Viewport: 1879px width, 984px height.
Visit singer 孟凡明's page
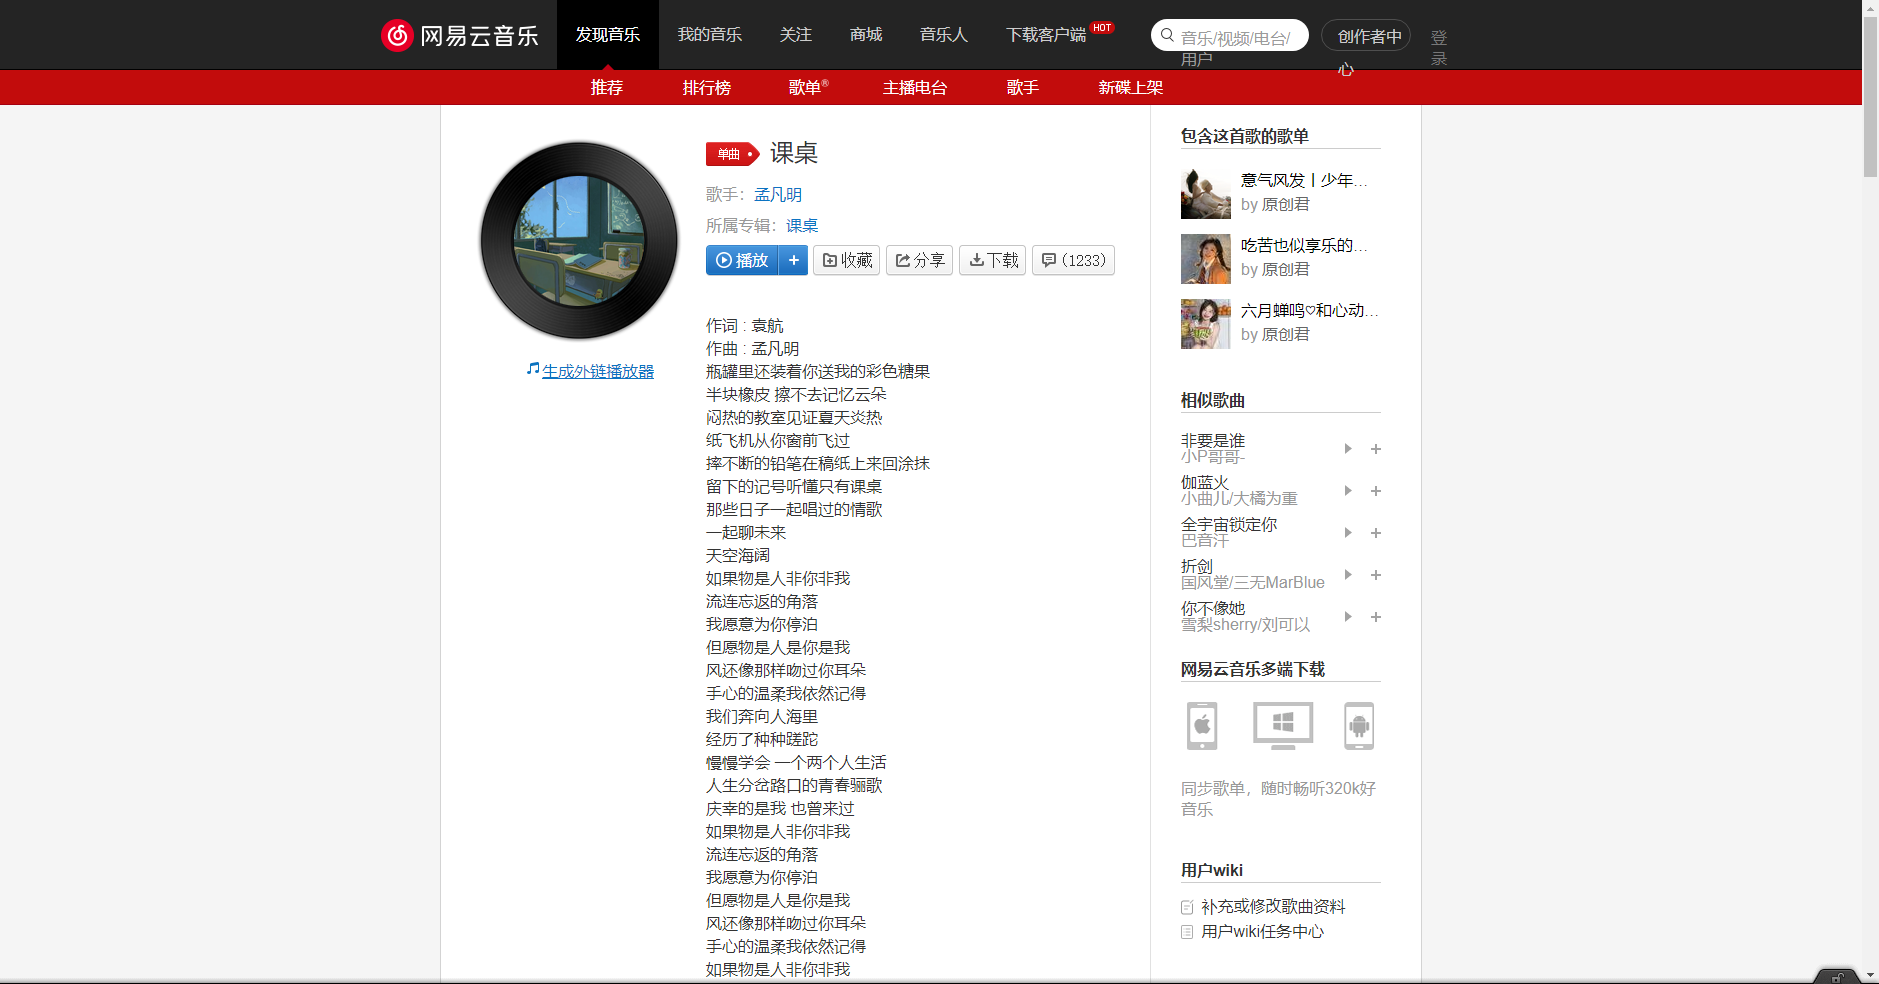click(x=778, y=194)
